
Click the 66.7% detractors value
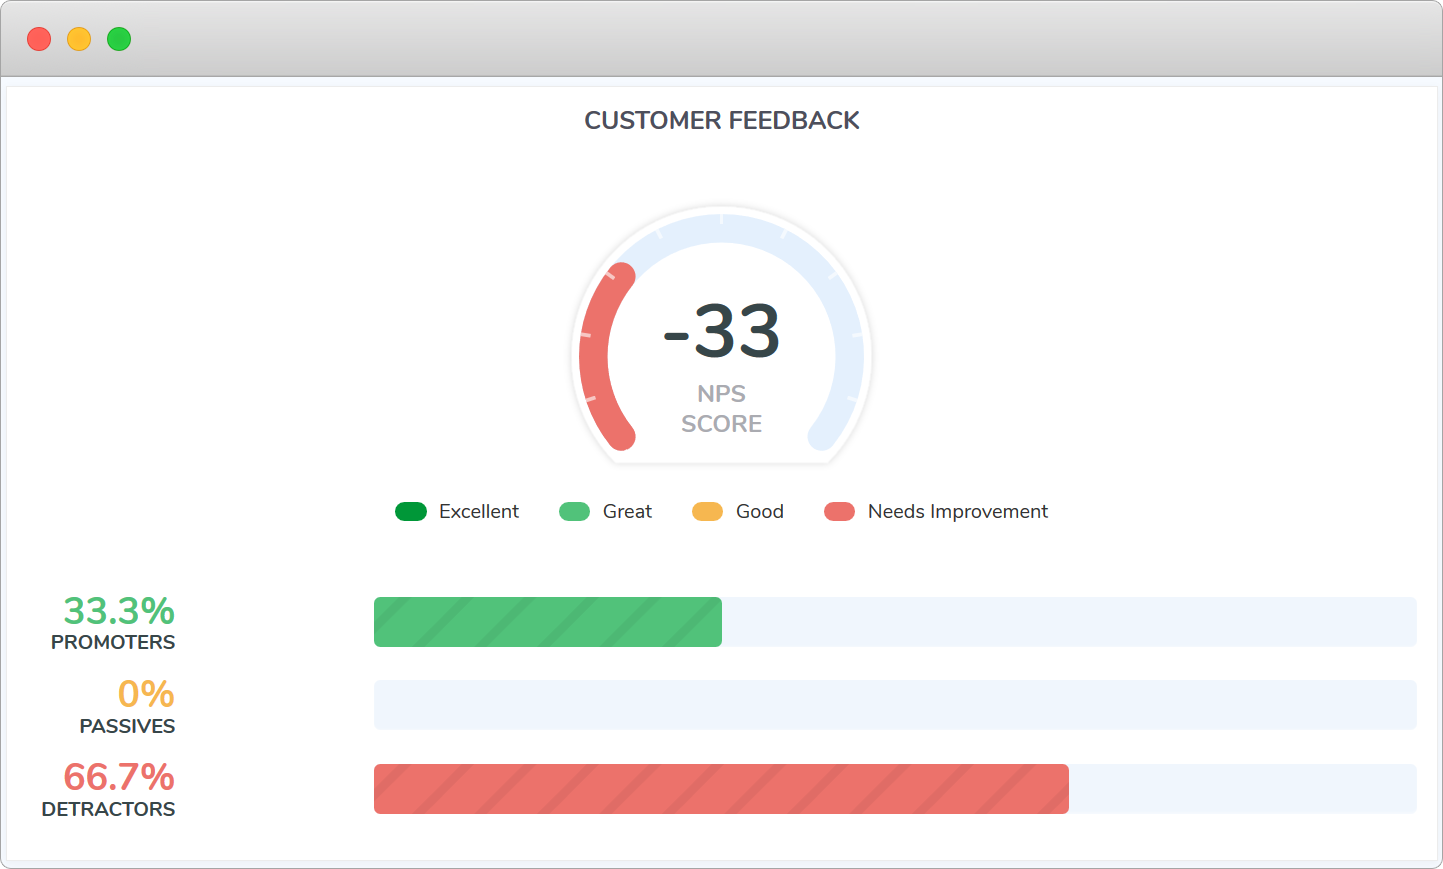[119, 777]
